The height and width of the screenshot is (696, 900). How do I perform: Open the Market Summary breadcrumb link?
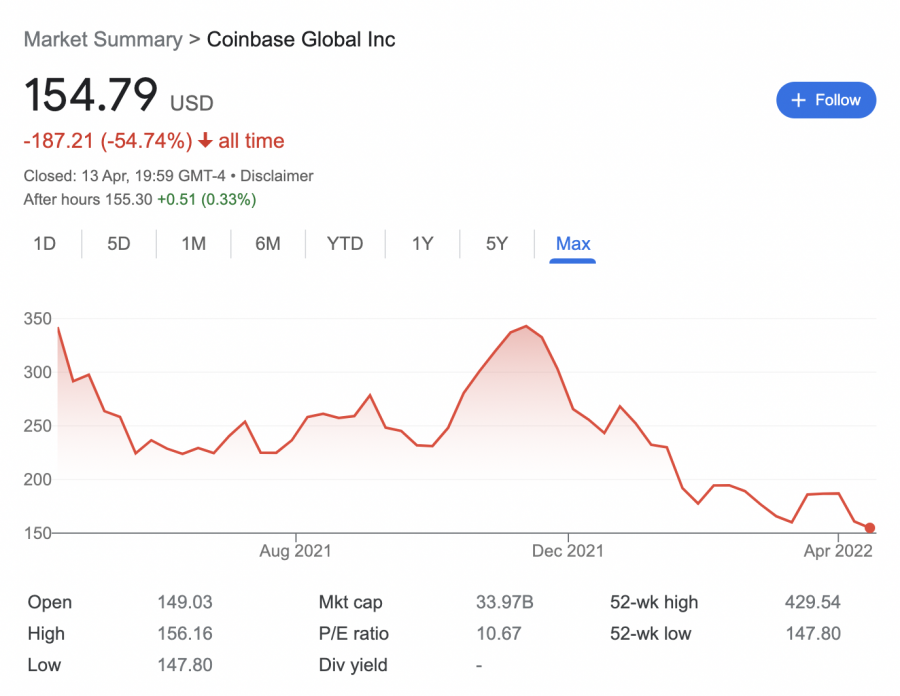click(x=103, y=40)
